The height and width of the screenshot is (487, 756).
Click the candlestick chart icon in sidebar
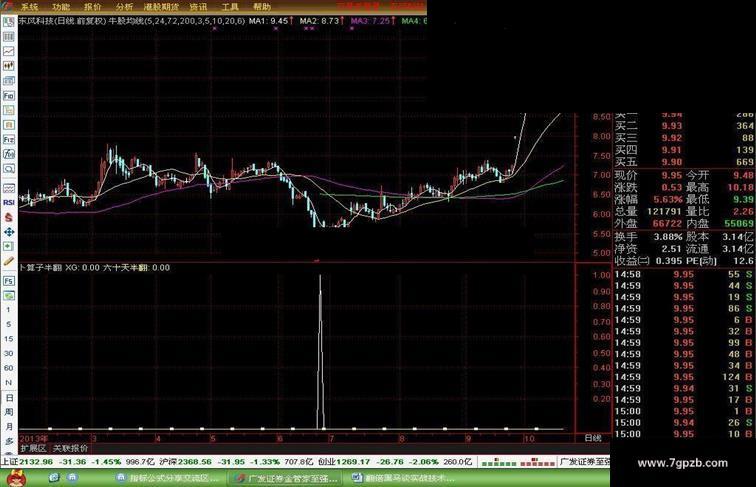(9, 66)
